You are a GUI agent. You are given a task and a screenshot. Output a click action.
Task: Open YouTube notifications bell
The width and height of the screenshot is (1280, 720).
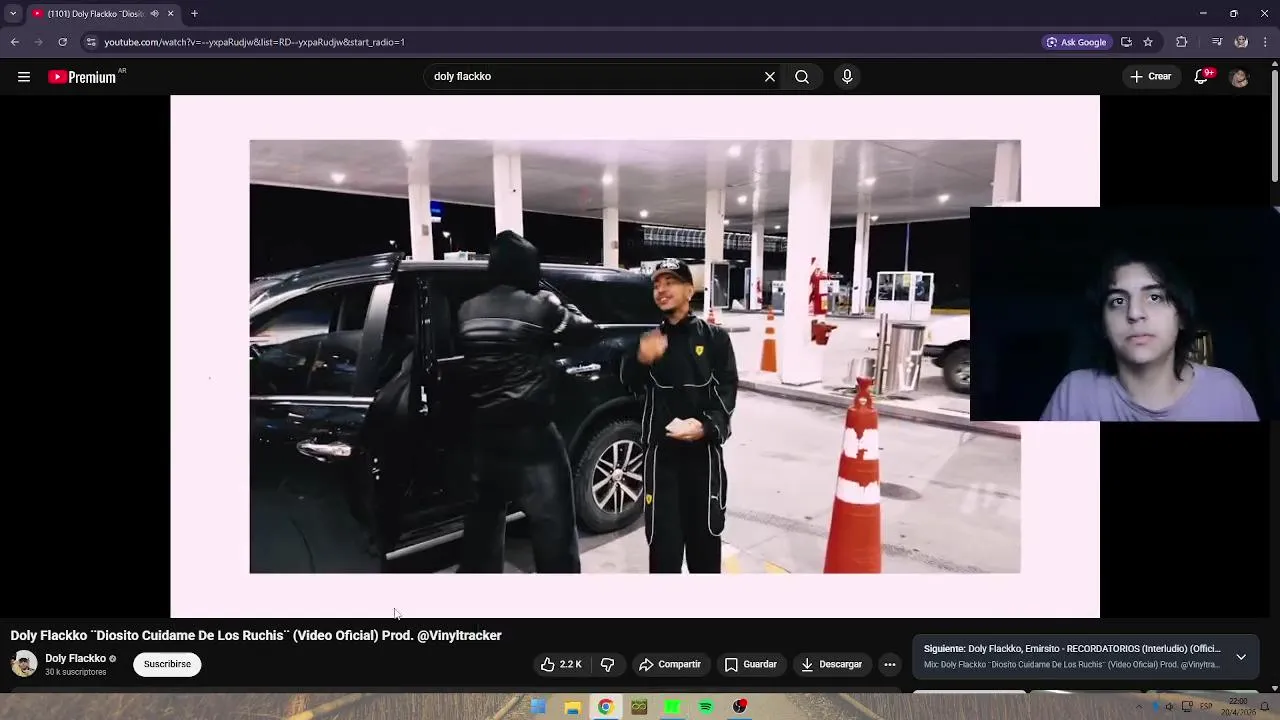[1201, 77]
